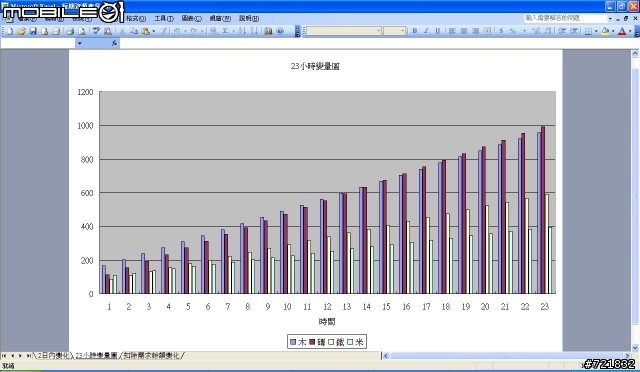Expand the Font Color dropdown arrow

click(630, 31)
